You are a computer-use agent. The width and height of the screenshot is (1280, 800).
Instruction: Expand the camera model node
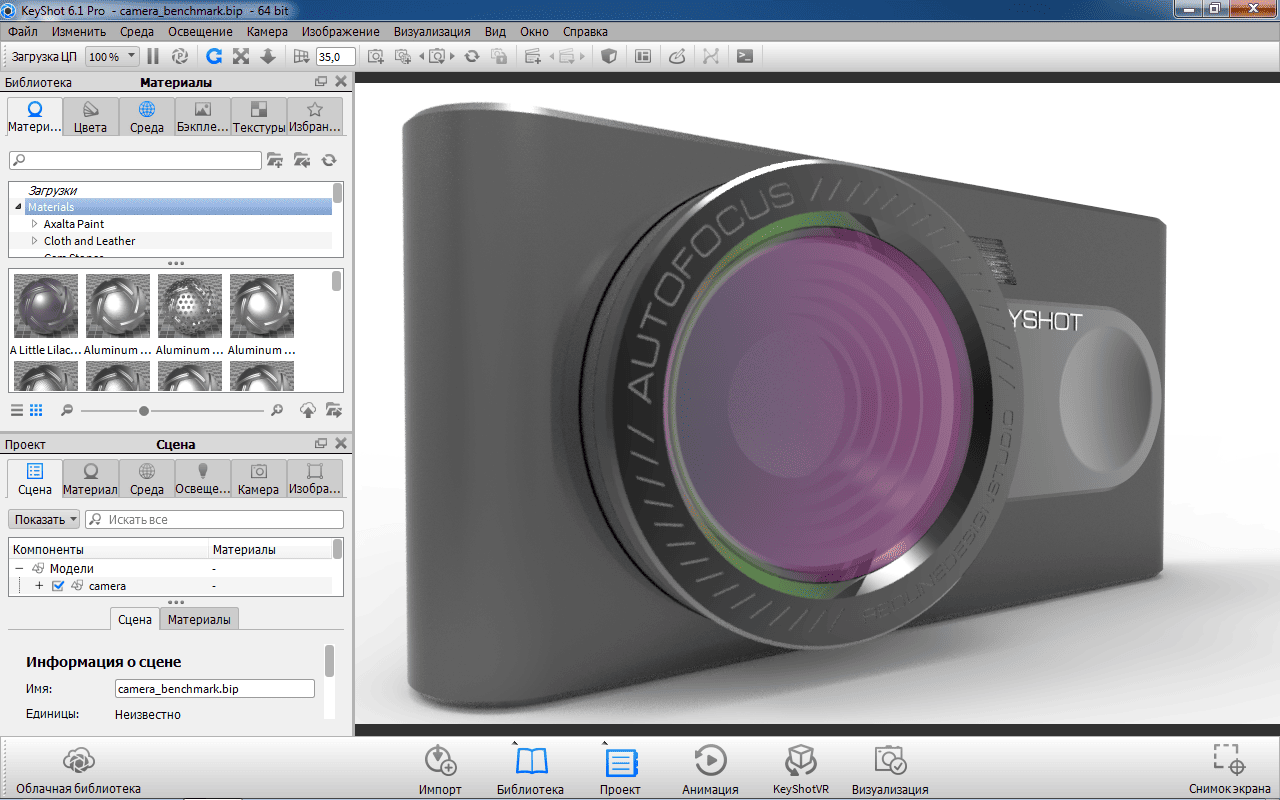(39, 586)
